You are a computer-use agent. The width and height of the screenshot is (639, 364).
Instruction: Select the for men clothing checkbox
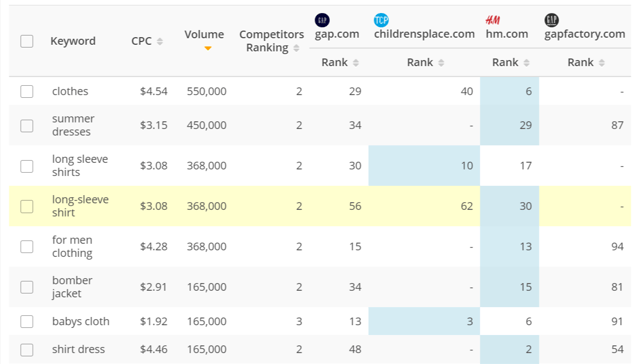click(x=27, y=247)
